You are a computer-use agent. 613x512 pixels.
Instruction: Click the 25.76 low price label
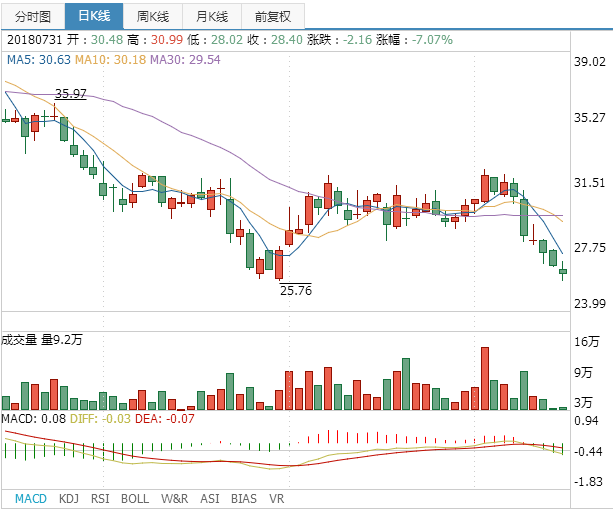click(x=296, y=290)
